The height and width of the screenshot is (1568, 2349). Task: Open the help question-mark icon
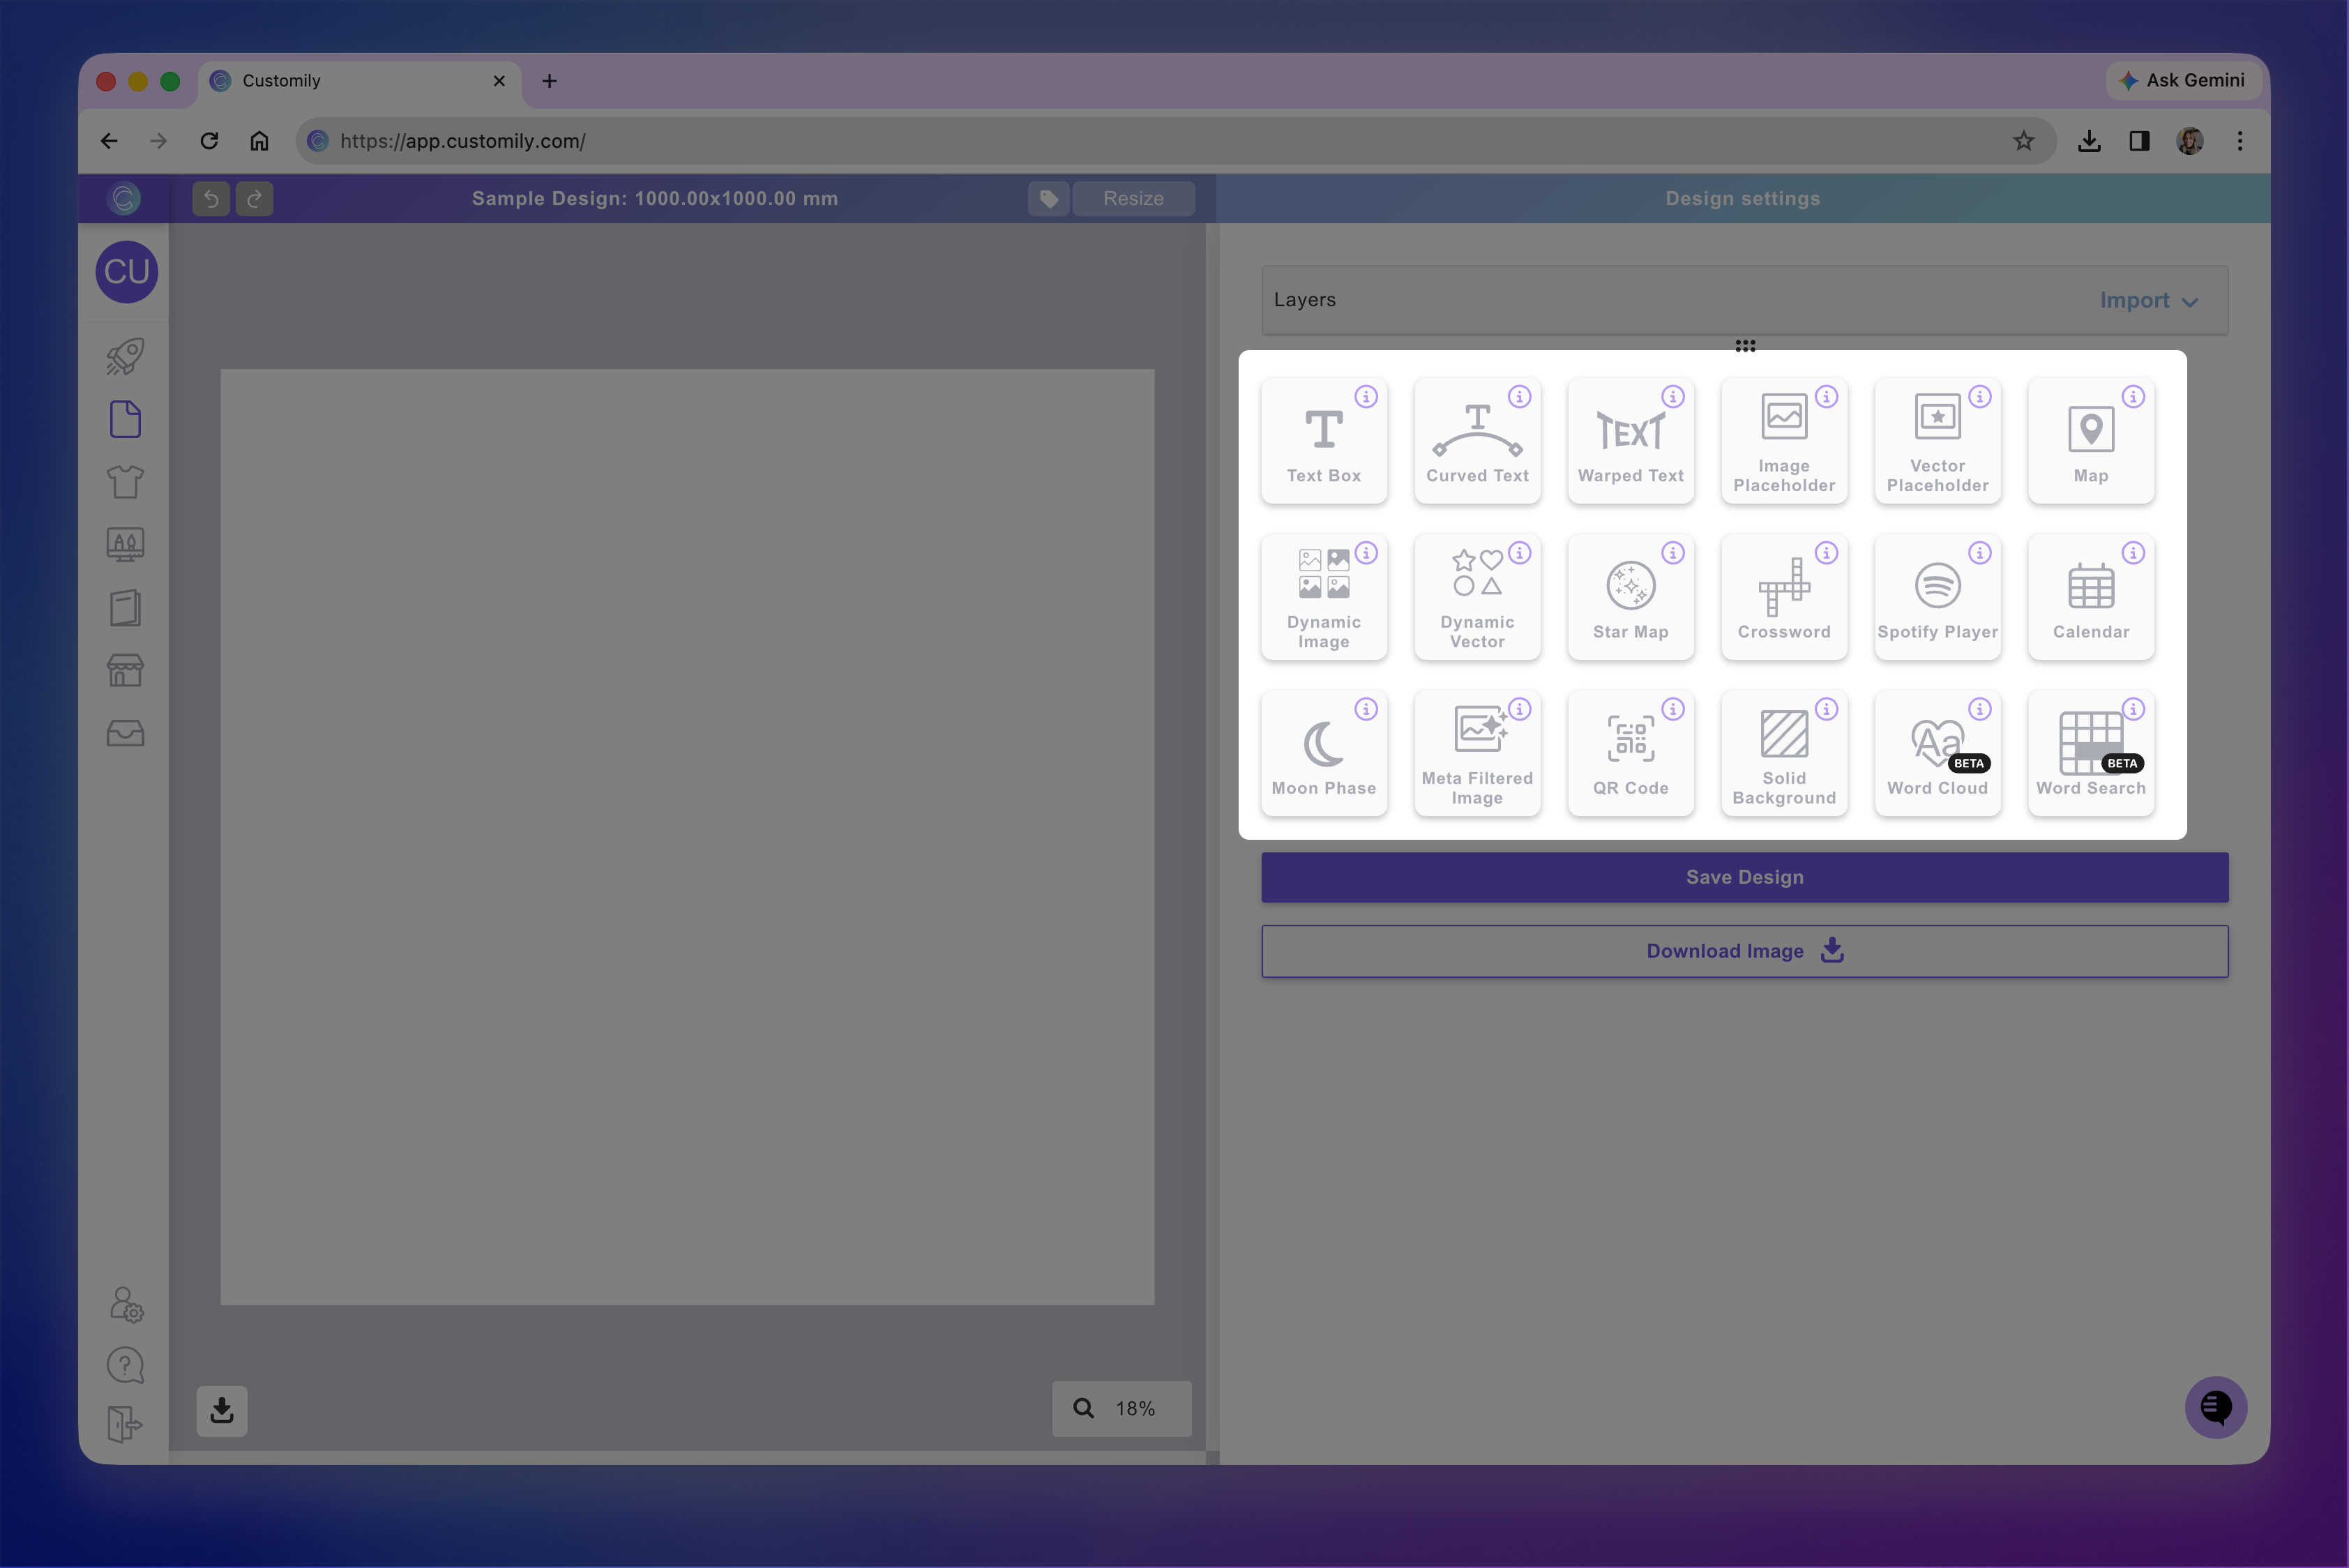tap(125, 1366)
